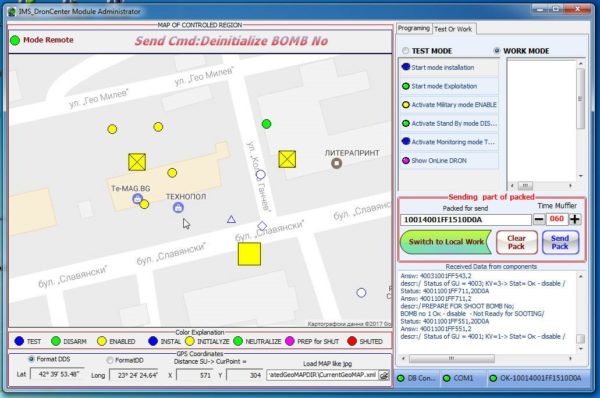This screenshot has width=600, height=398.
Task: Click down arrow of work mode list scrollbar
Action: (581, 176)
